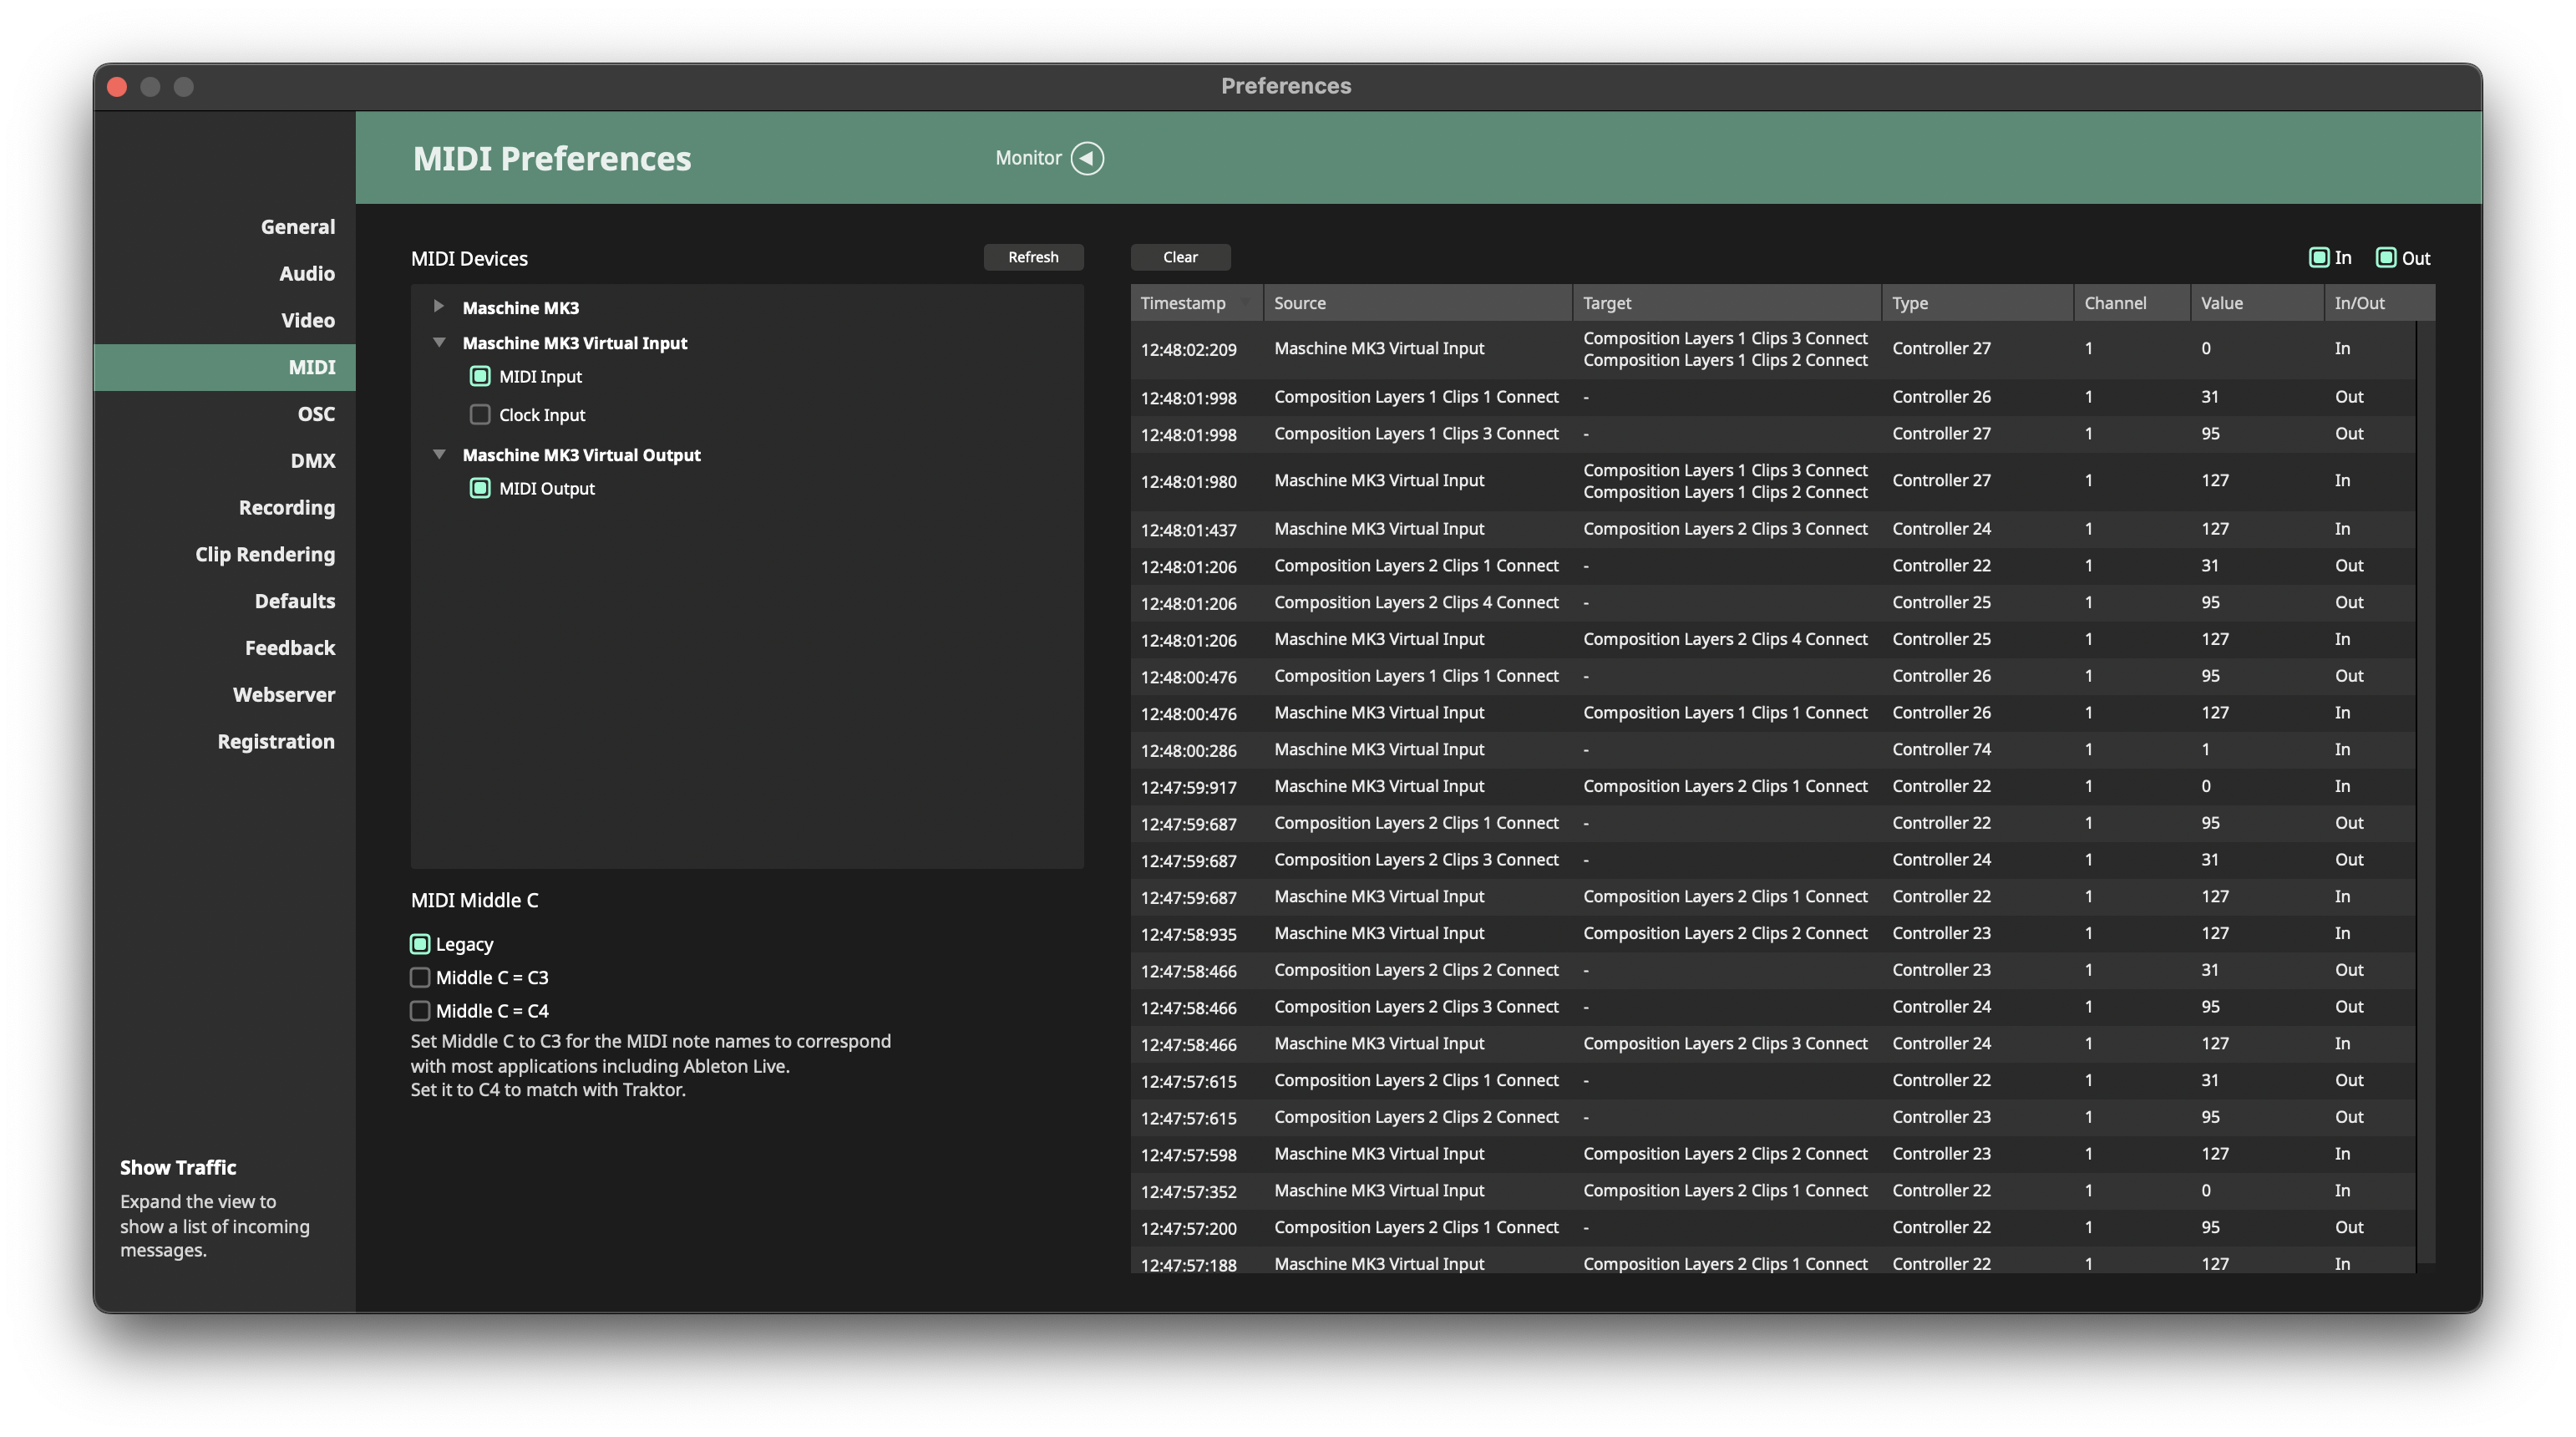Screen dimensions: 2576x1437
Task: Sort by the In/Out column header
Action: tap(2380, 303)
